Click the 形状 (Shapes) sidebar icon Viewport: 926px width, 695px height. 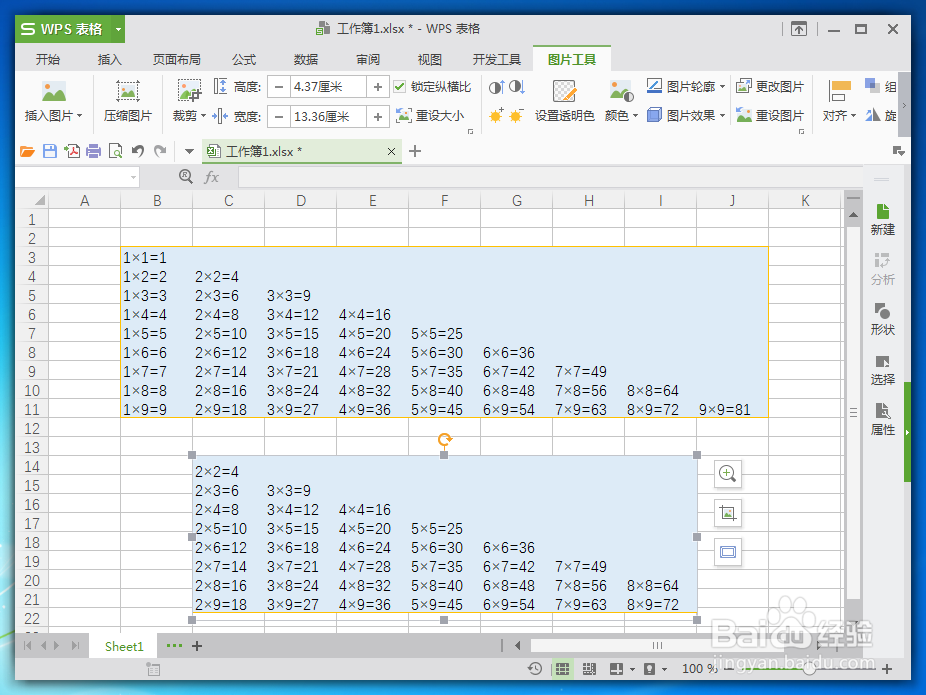[x=882, y=319]
